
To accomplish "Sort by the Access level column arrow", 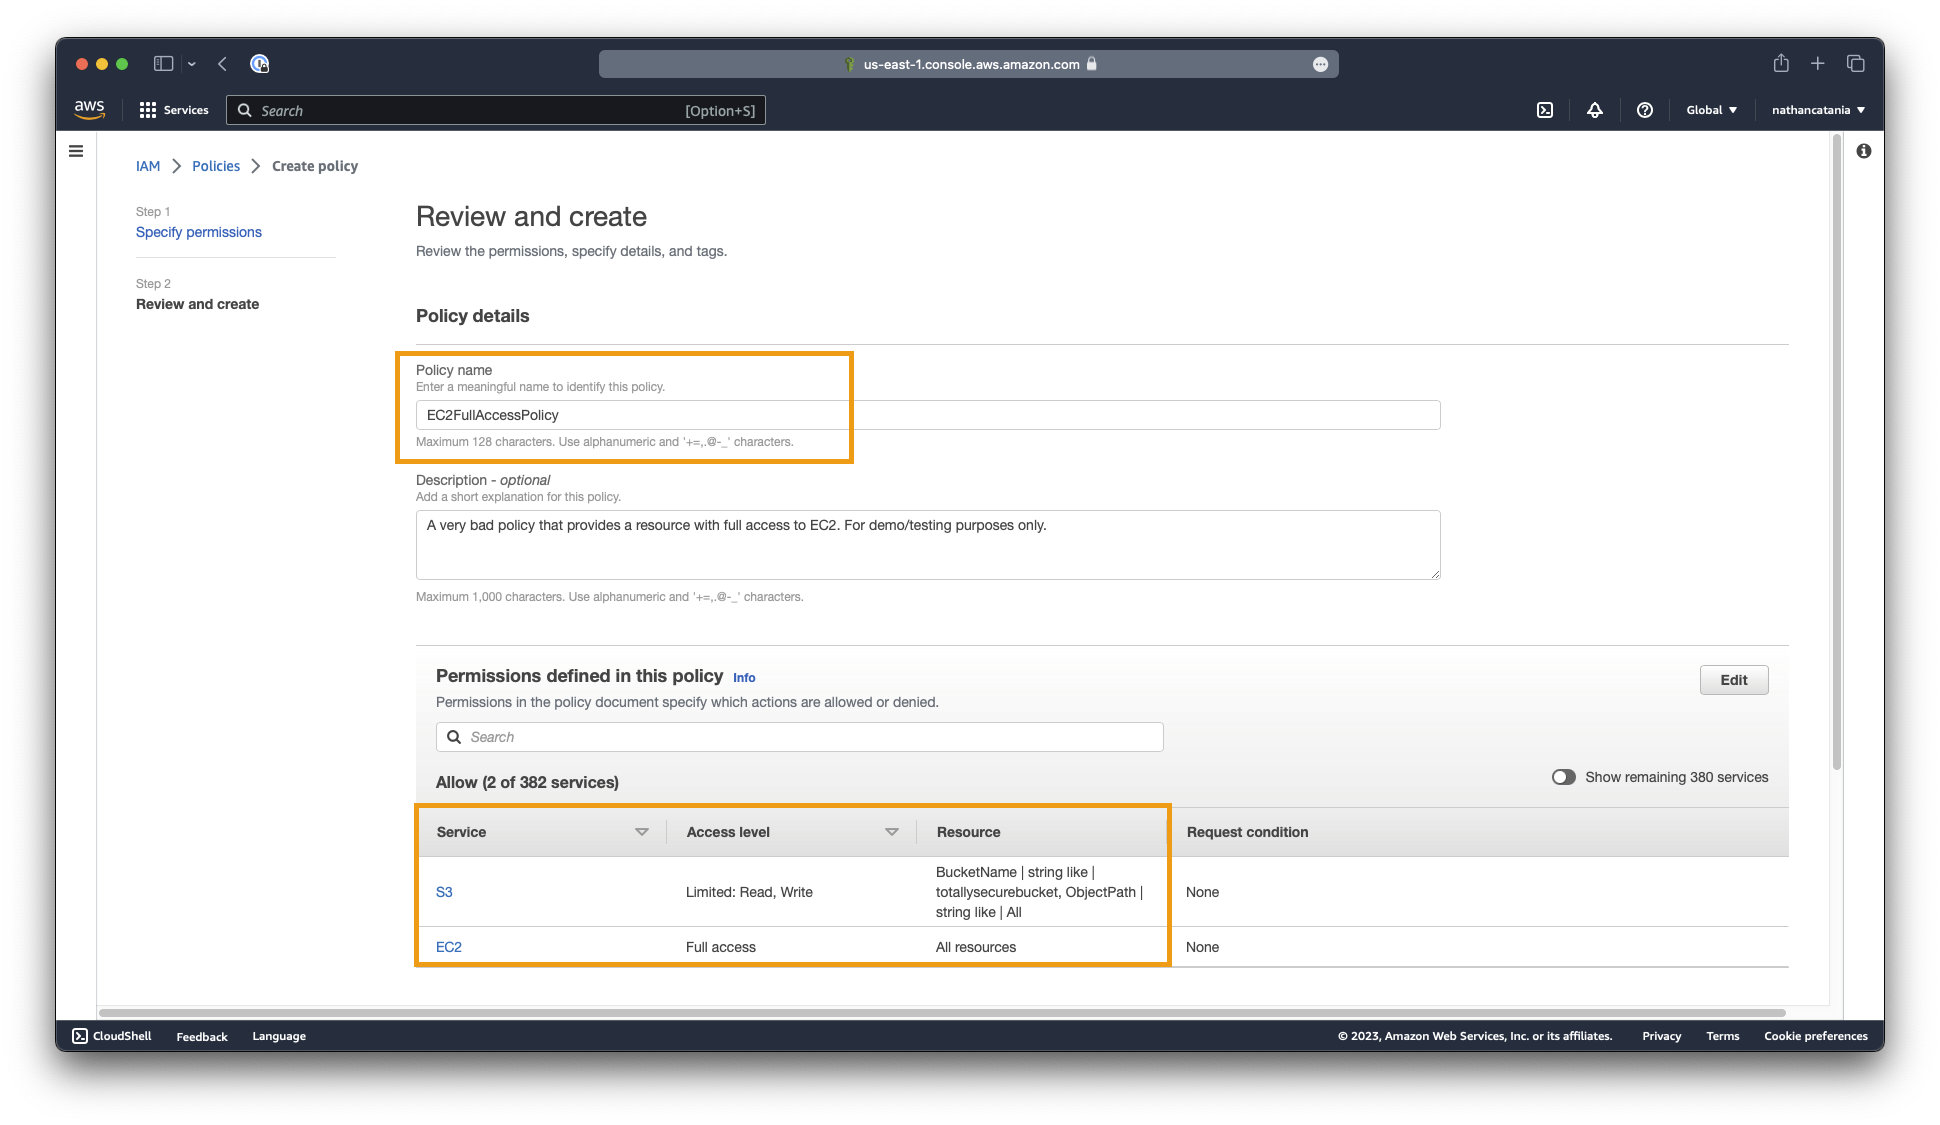I will click(x=892, y=832).
